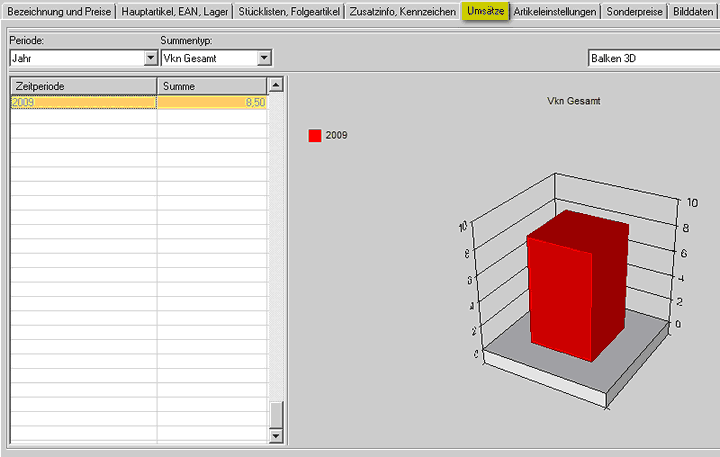The width and height of the screenshot is (720, 457).
Task: Click the 2009 legend label in chart
Action: 336,135
